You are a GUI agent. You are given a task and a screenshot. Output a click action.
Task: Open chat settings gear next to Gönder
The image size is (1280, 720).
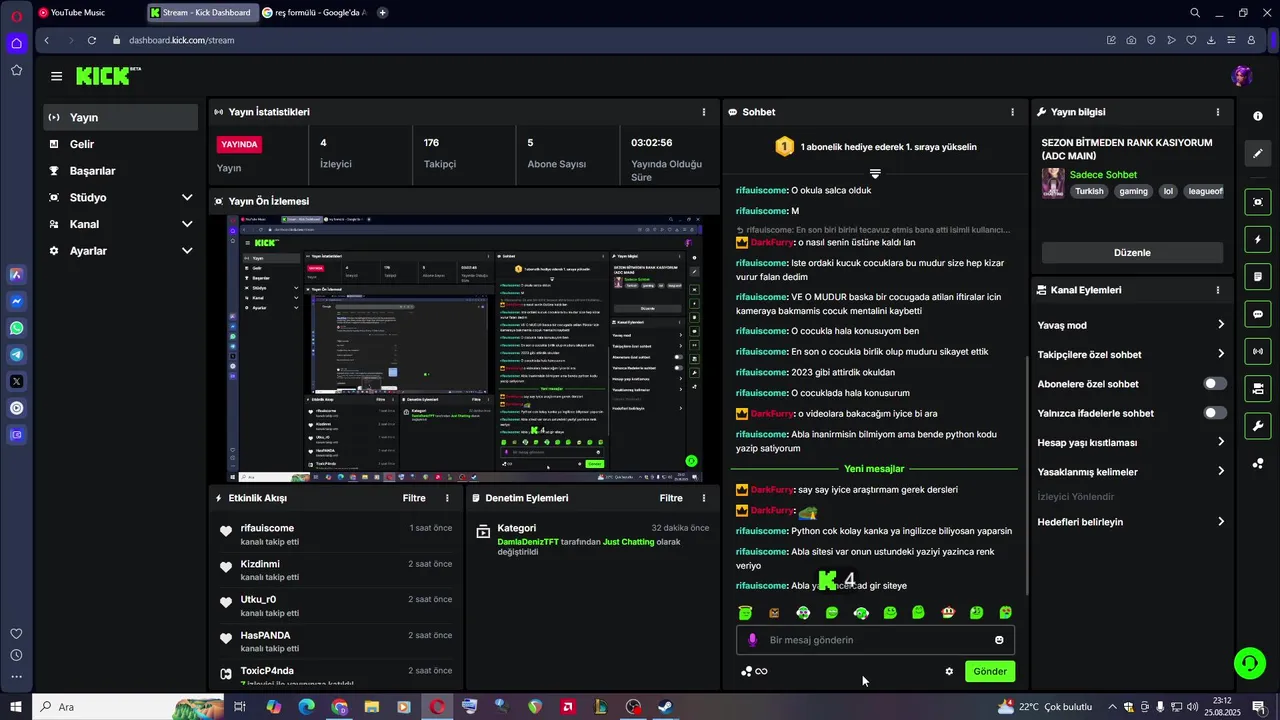pyautogui.click(x=949, y=671)
